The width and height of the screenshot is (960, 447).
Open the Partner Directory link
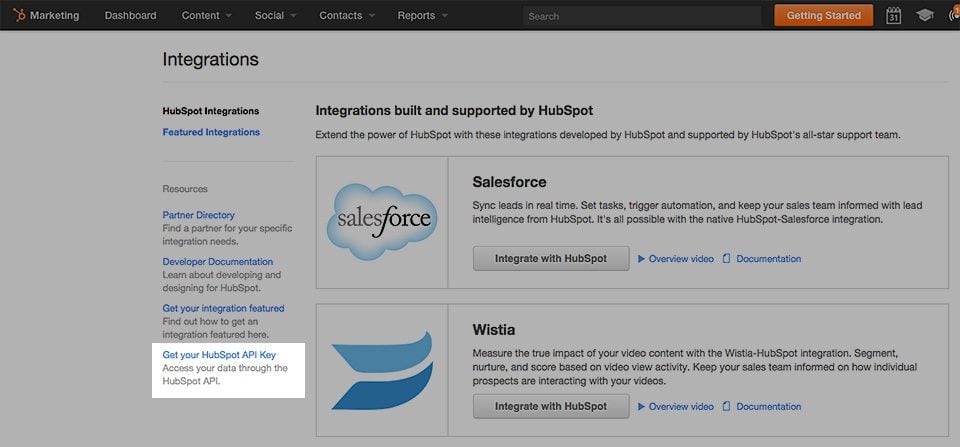tap(198, 215)
